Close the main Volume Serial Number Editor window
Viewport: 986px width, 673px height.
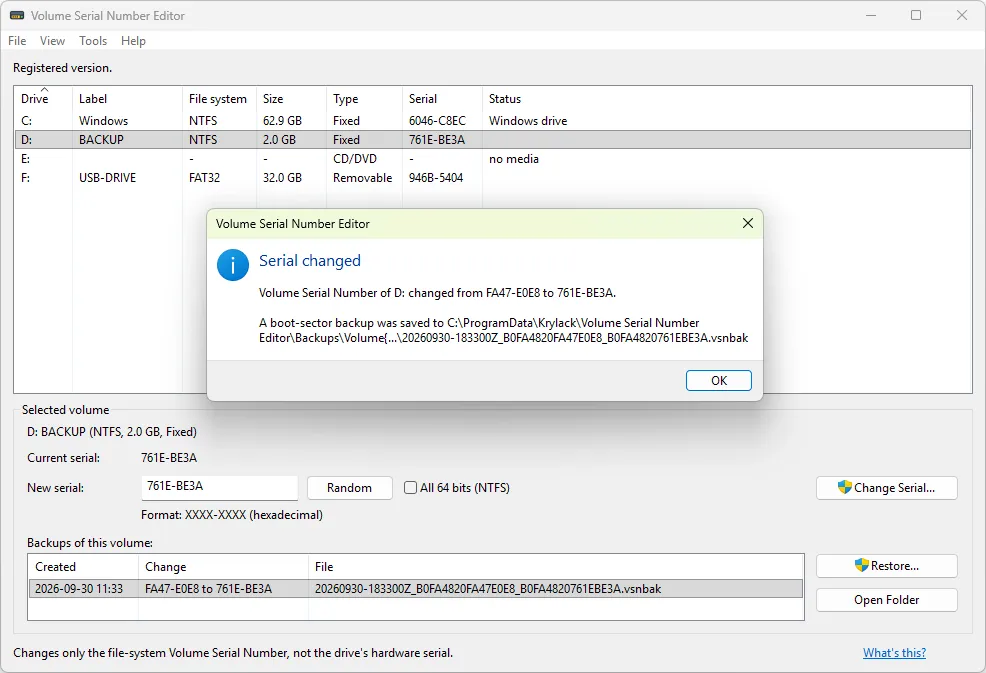tap(961, 15)
